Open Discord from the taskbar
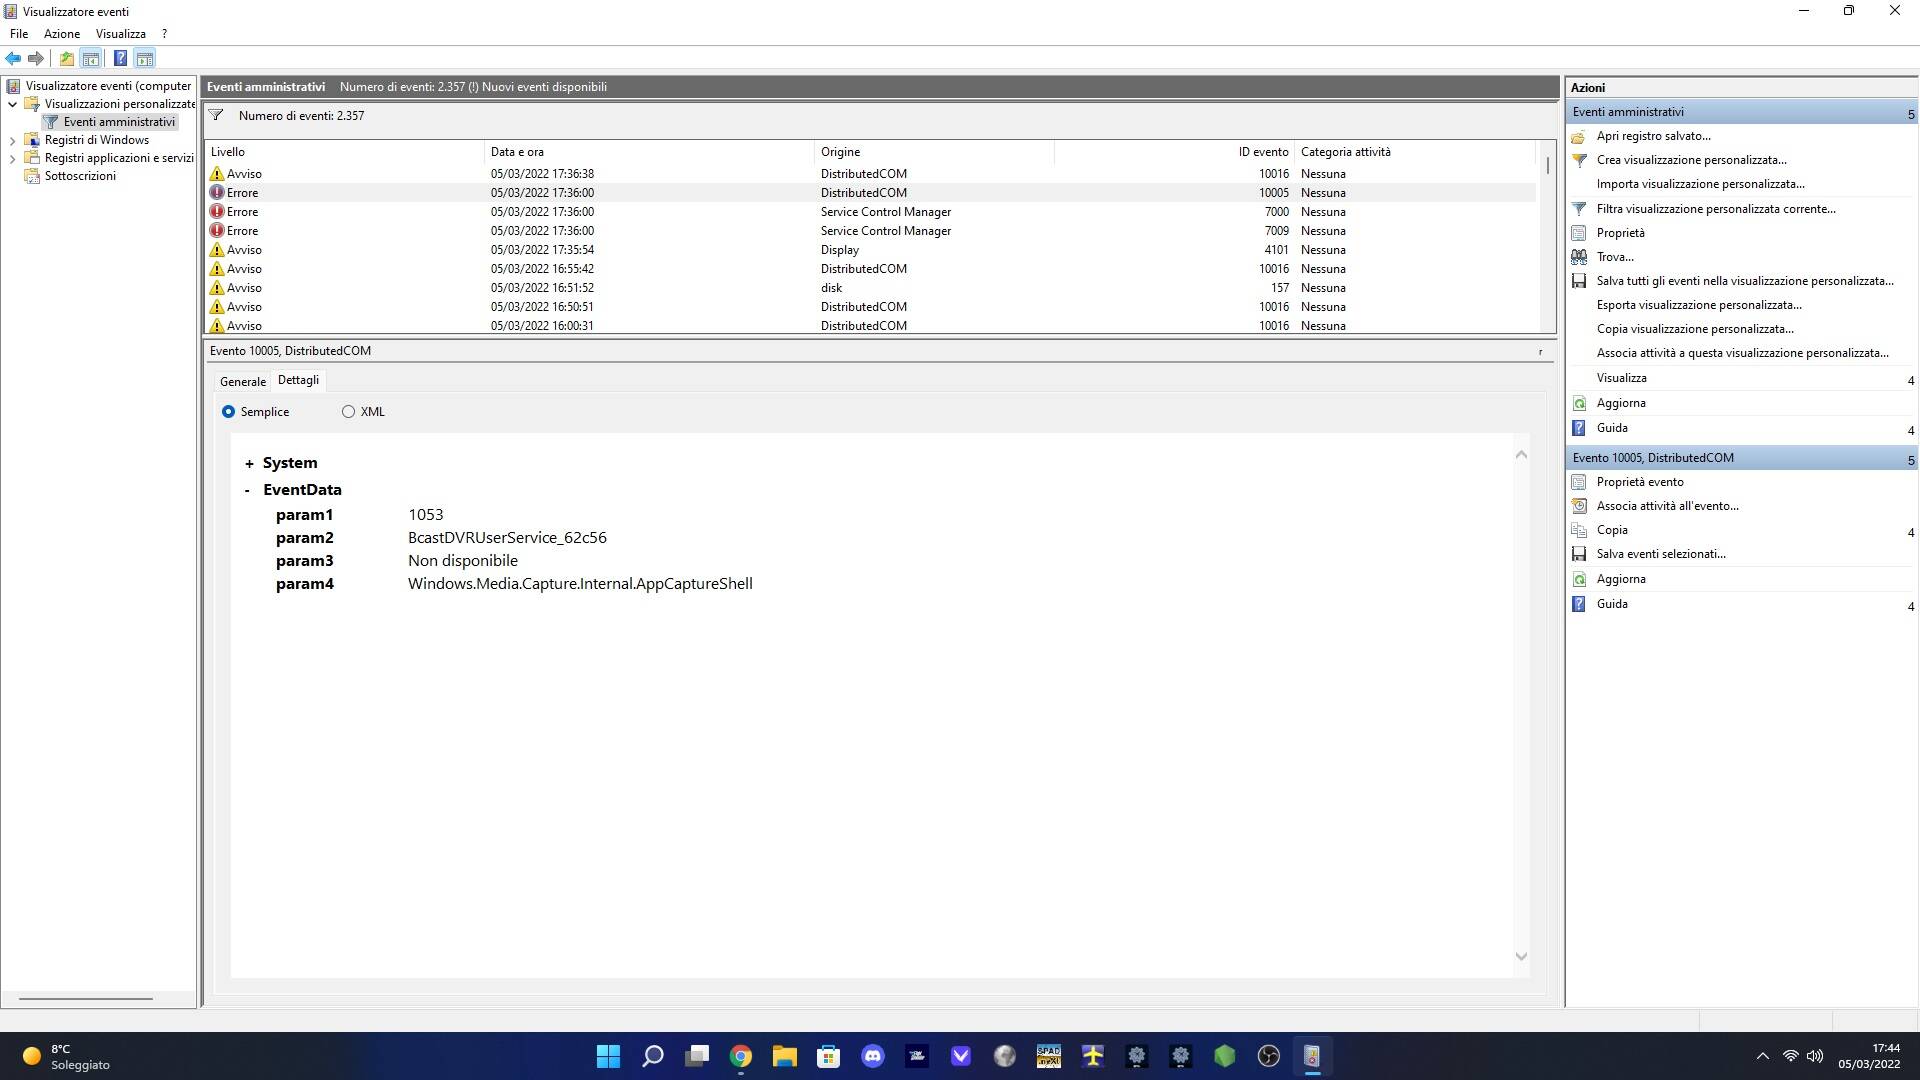 point(873,1056)
